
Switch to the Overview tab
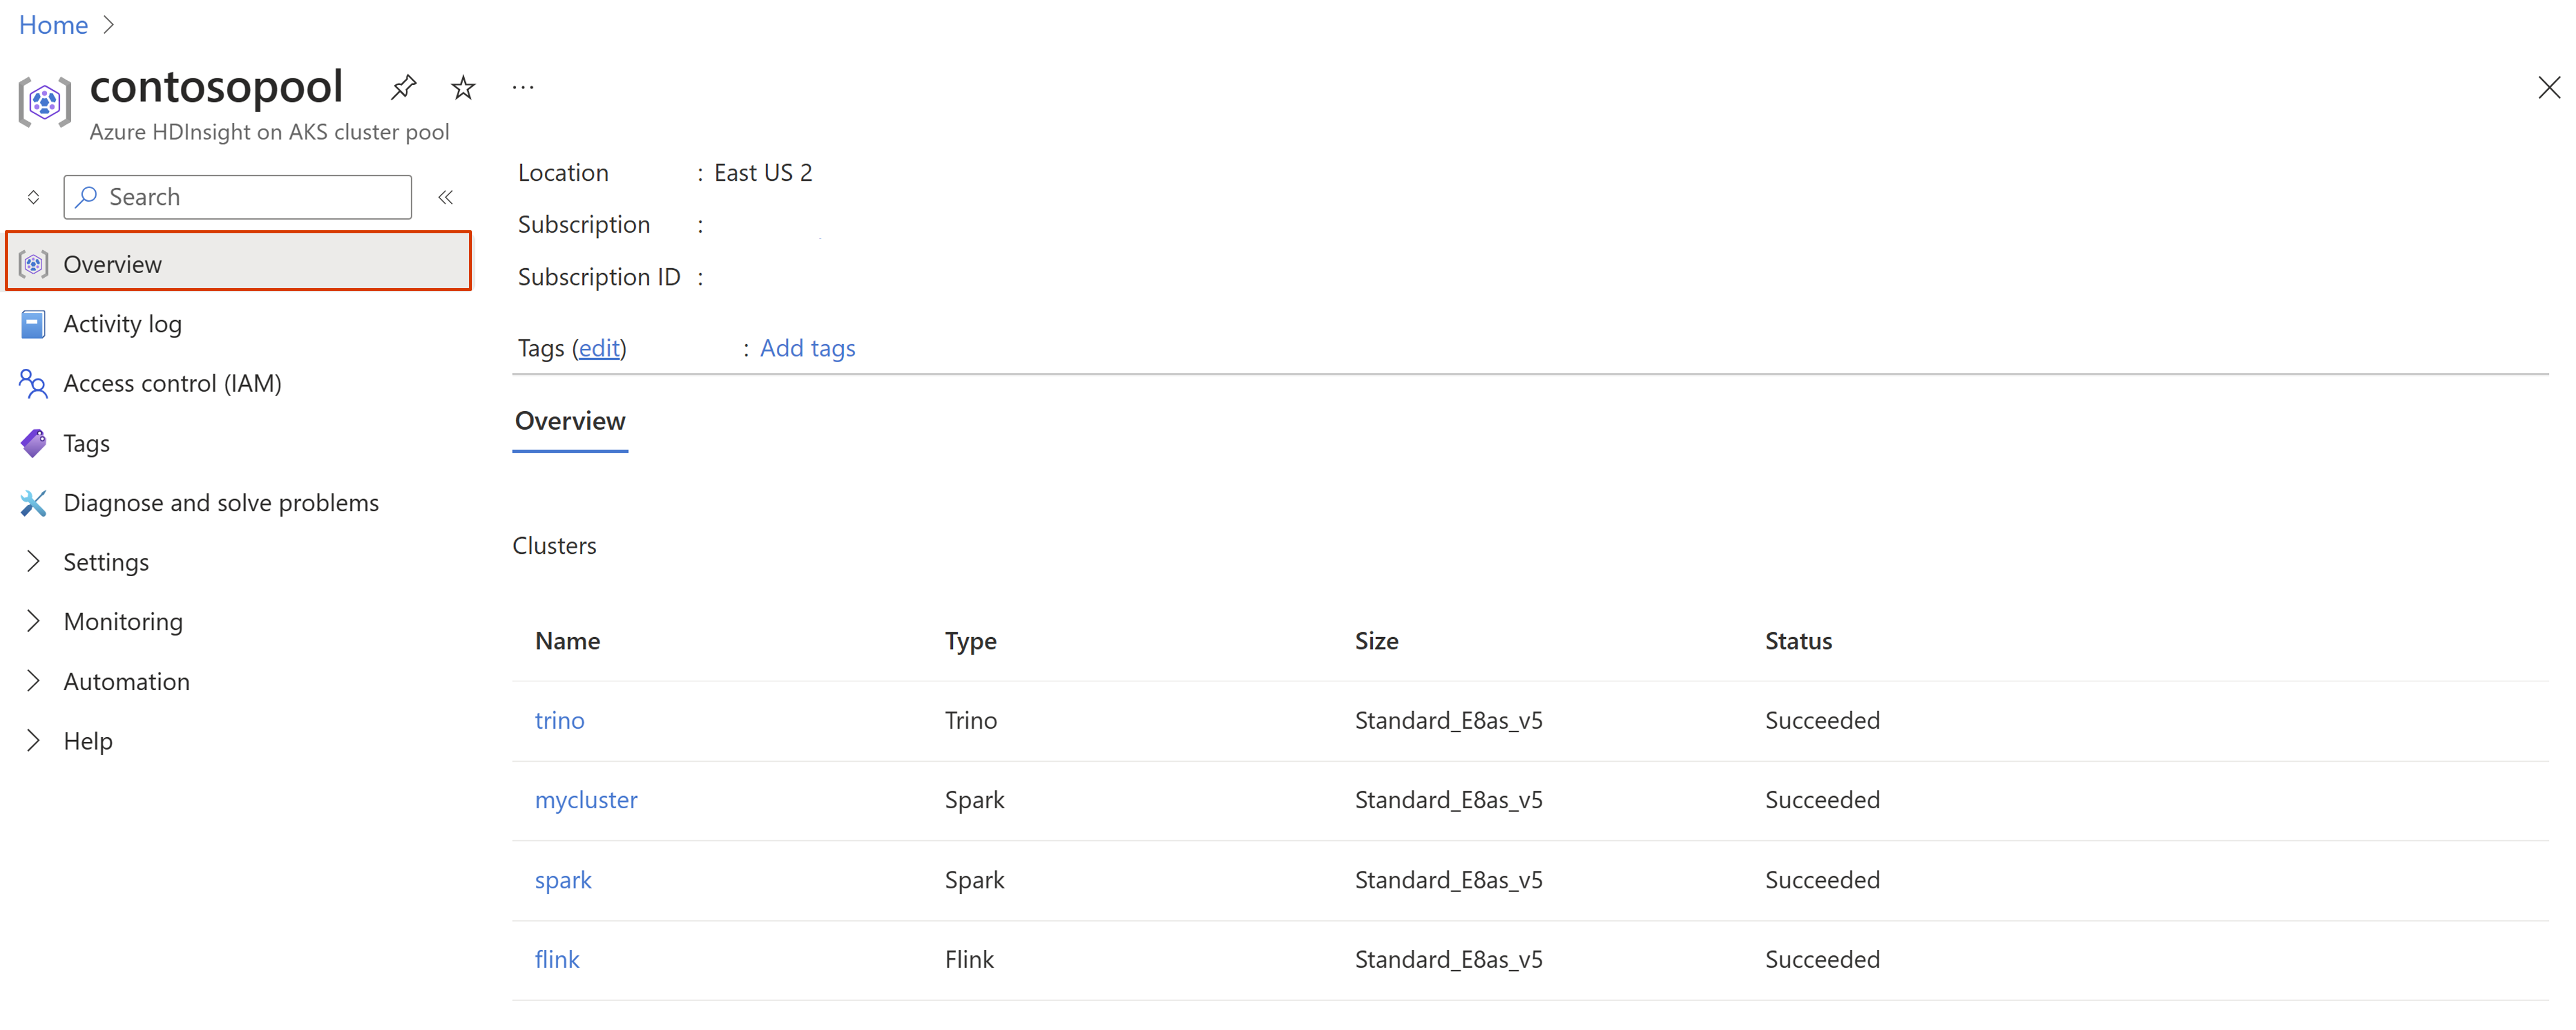[x=570, y=421]
